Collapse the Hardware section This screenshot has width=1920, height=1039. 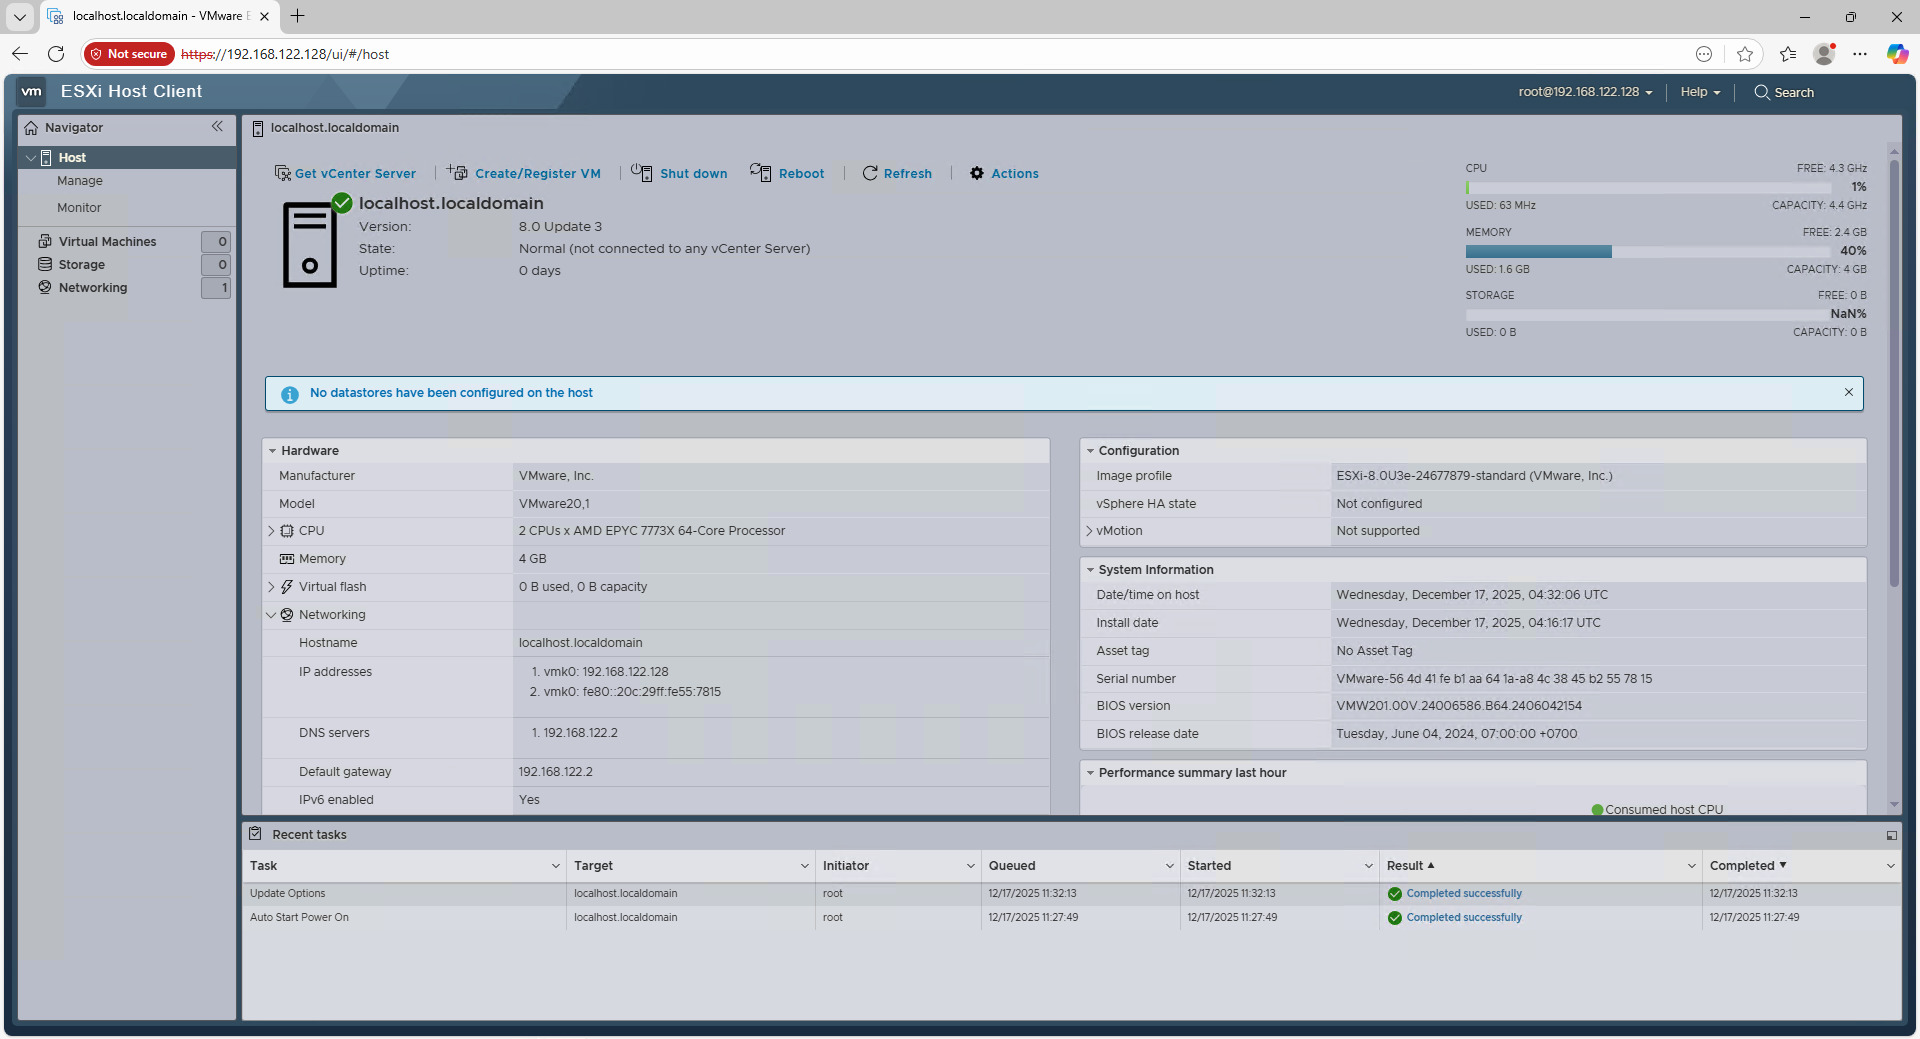tap(272, 451)
